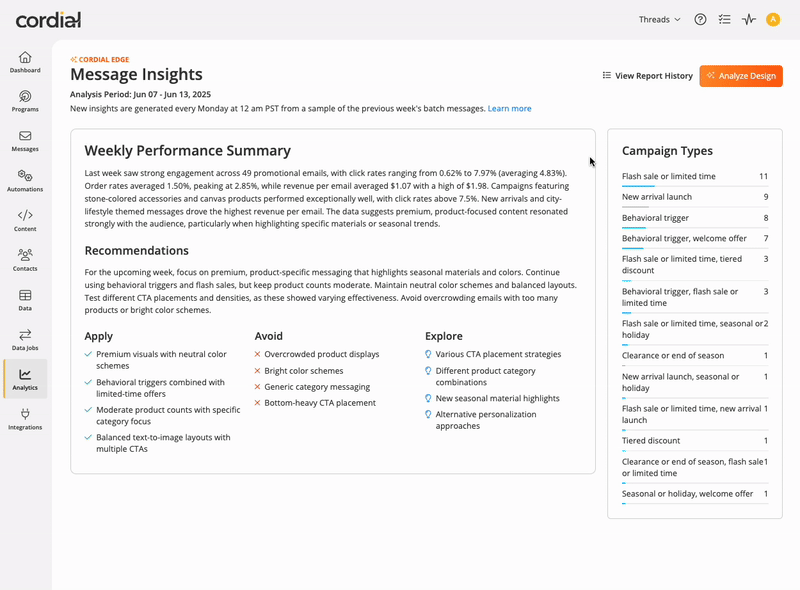The height and width of the screenshot is (590, 800).
Task: Click the Analyze Design button
Action: [x=741, y=76]
